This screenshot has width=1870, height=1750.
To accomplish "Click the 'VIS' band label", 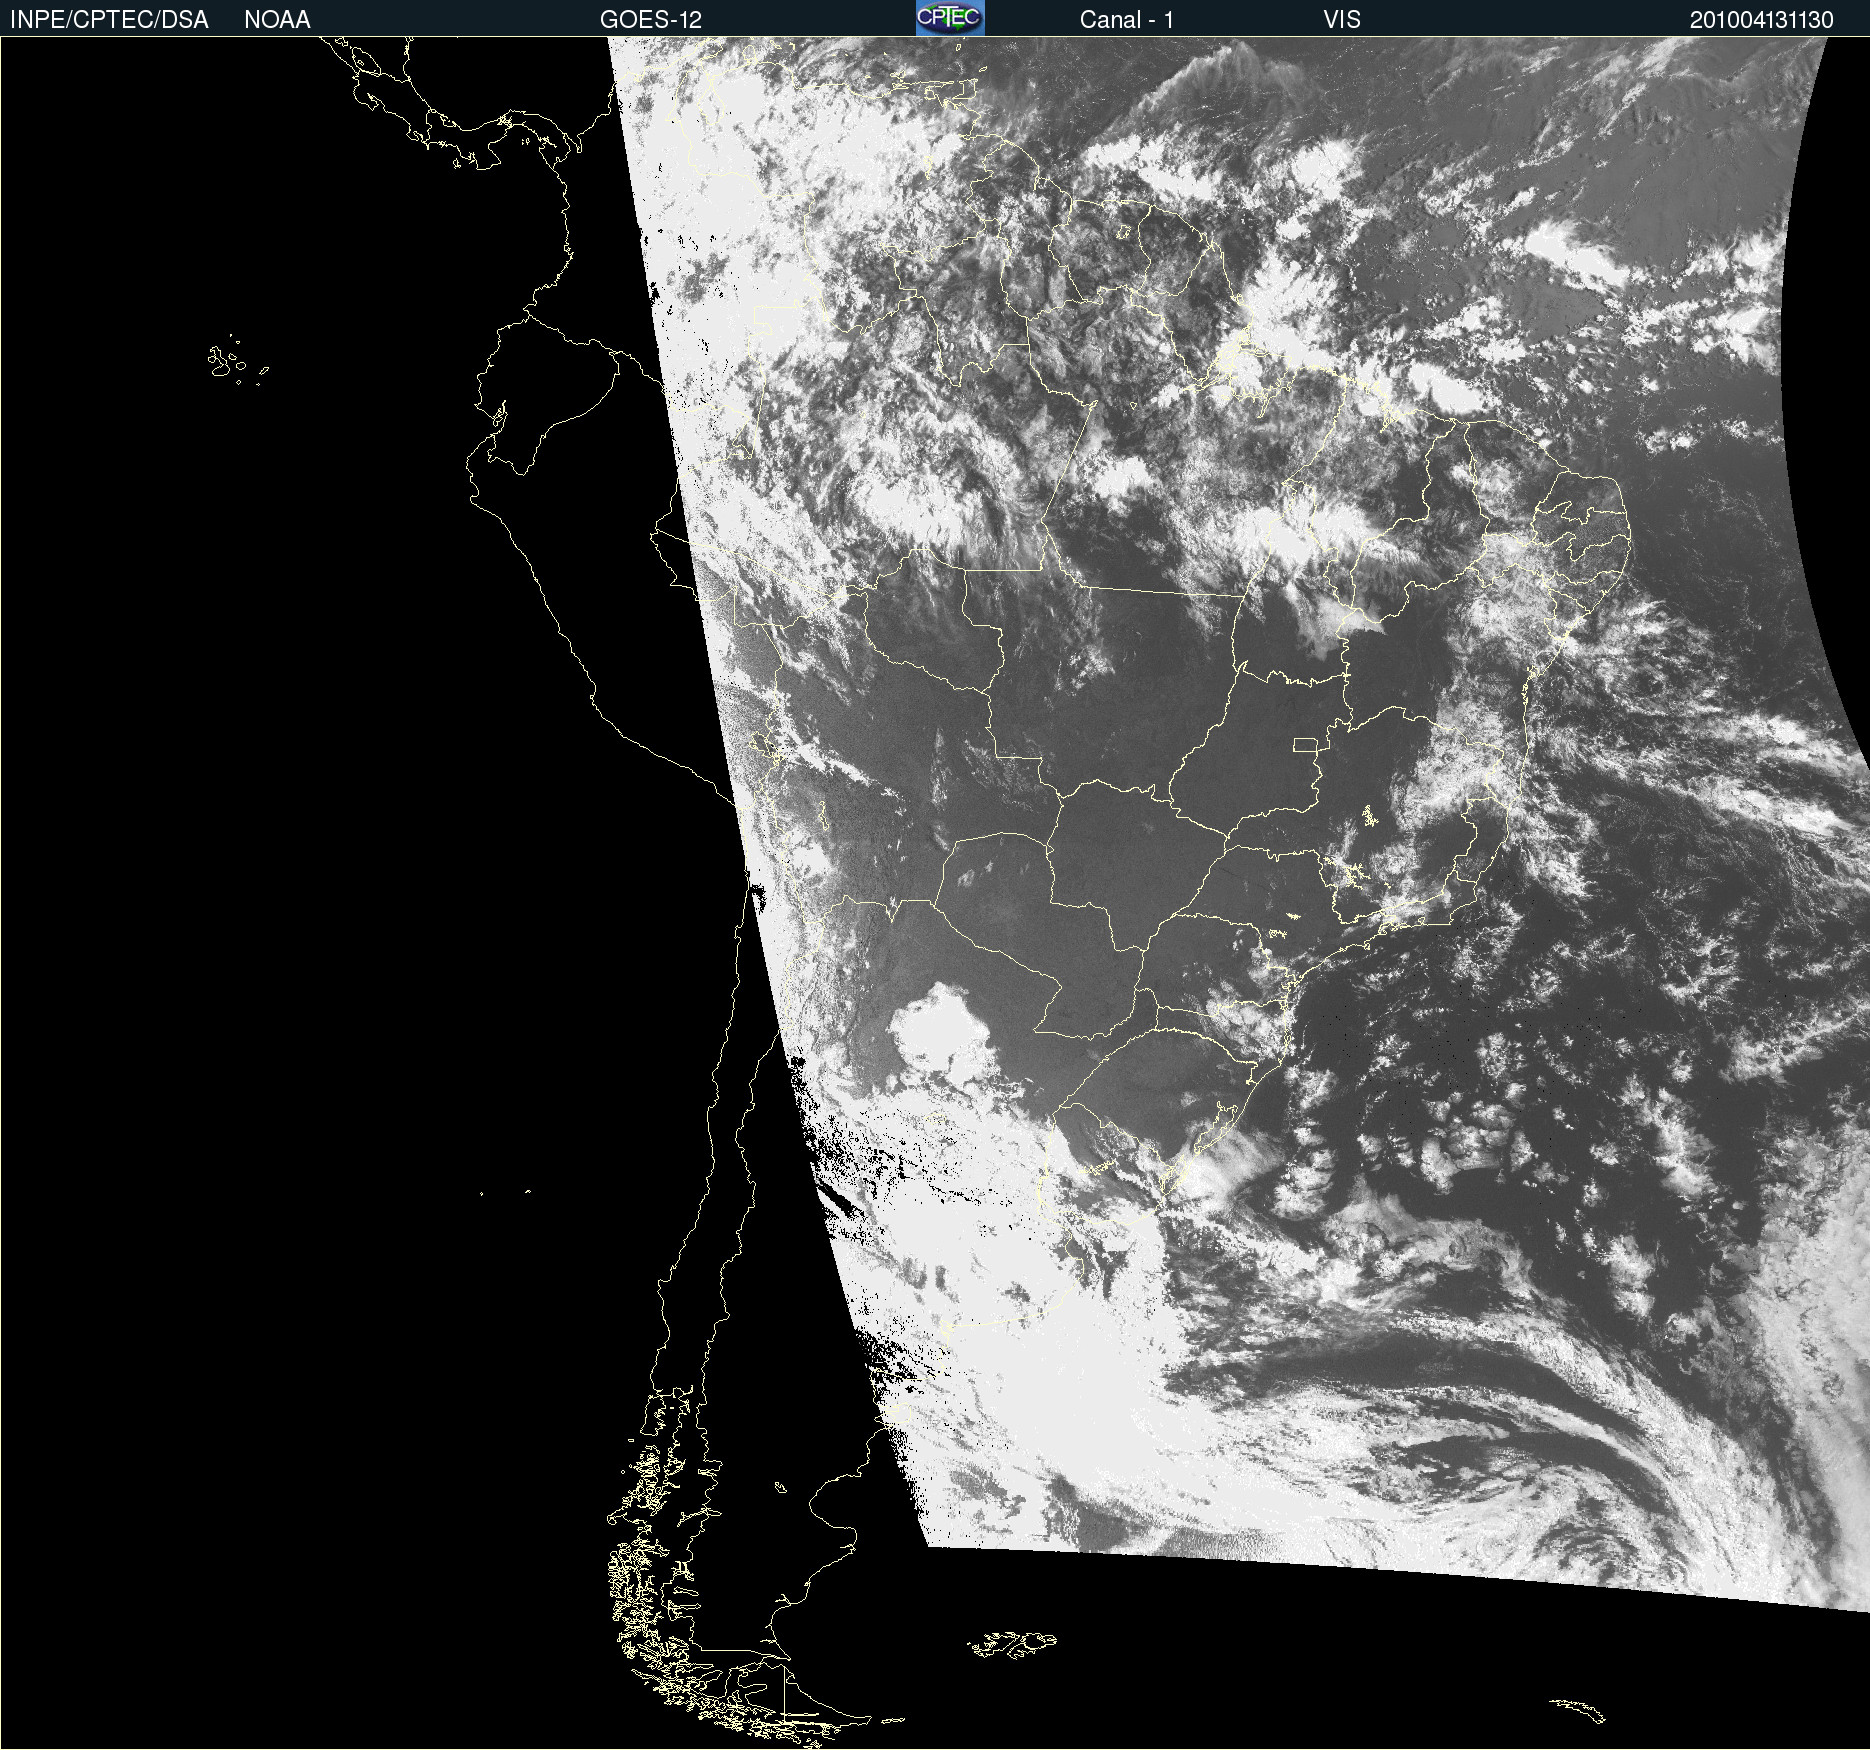I will click(x=1342, y=20).
